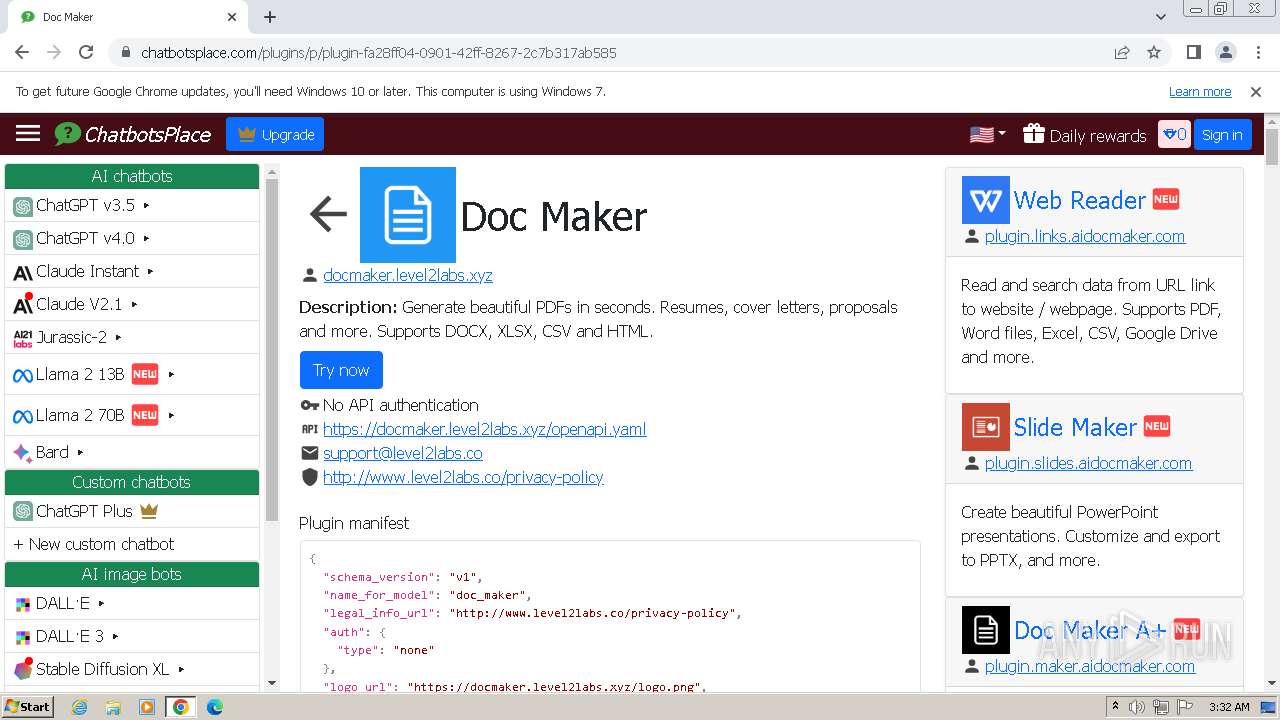This screenshot has height=720, width=1280.
Task: Open the docmaker.level2labs.xyz author link
Action: tap(408, 275)
